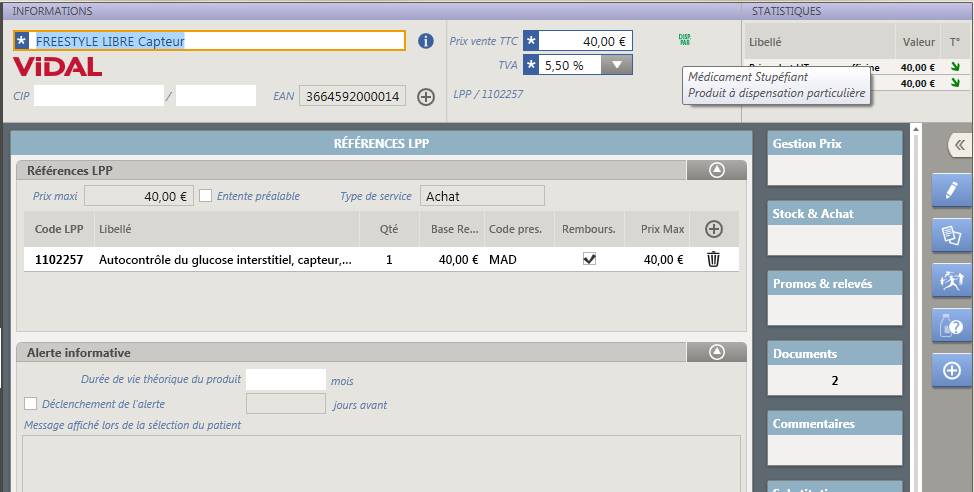The image size is (974, 492).
Task: Toggle the Entente préalable checkbox
Action: pyautogui.click(x=205, y=196)
